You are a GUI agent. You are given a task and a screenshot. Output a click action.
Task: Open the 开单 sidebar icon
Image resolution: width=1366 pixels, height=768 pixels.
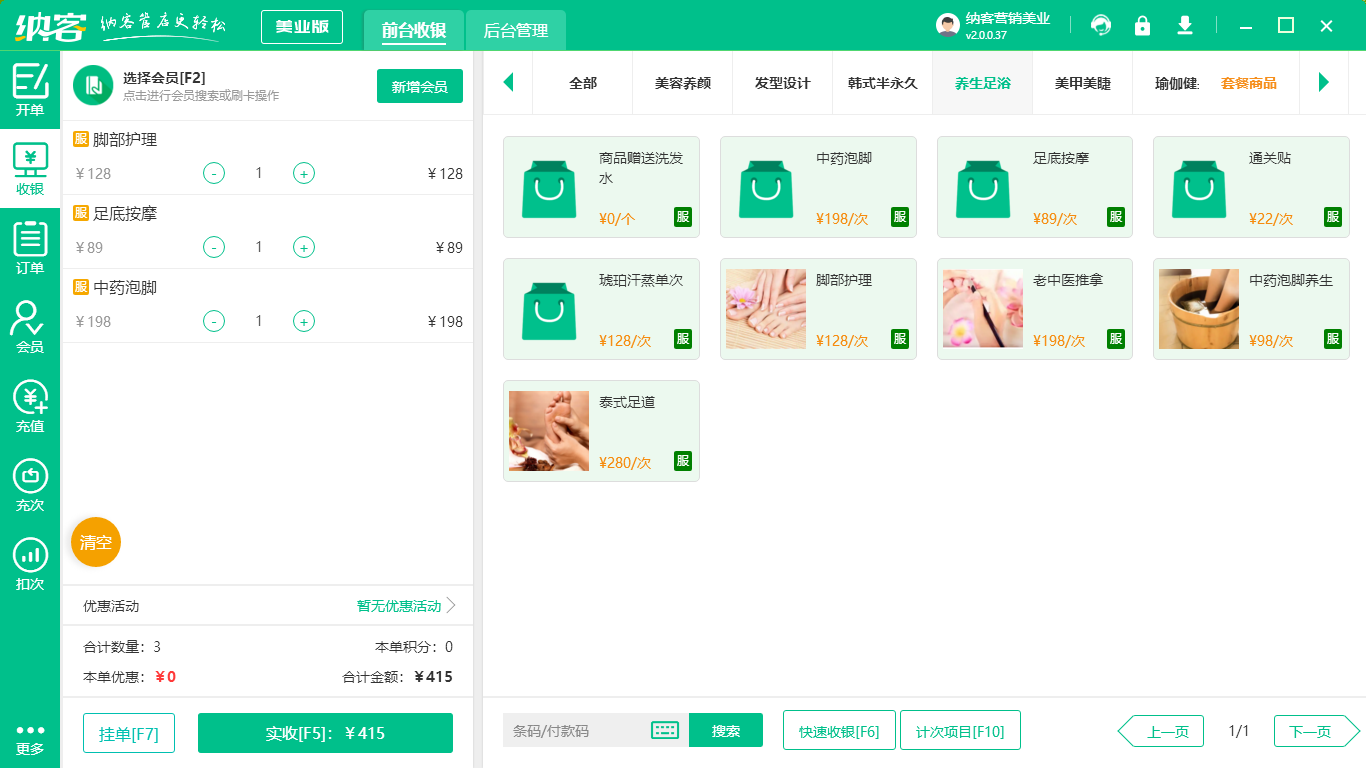click(x=30, y=90)
